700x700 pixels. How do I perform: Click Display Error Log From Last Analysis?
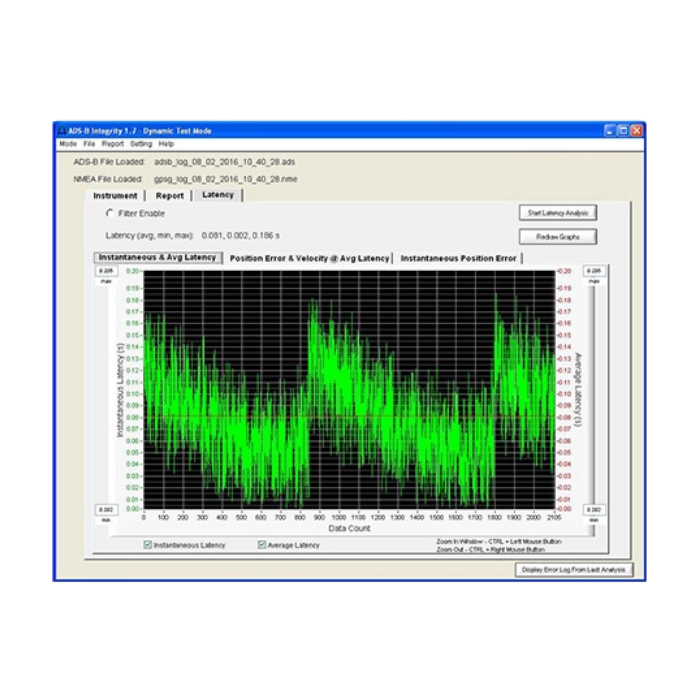(x=574, y=570)
